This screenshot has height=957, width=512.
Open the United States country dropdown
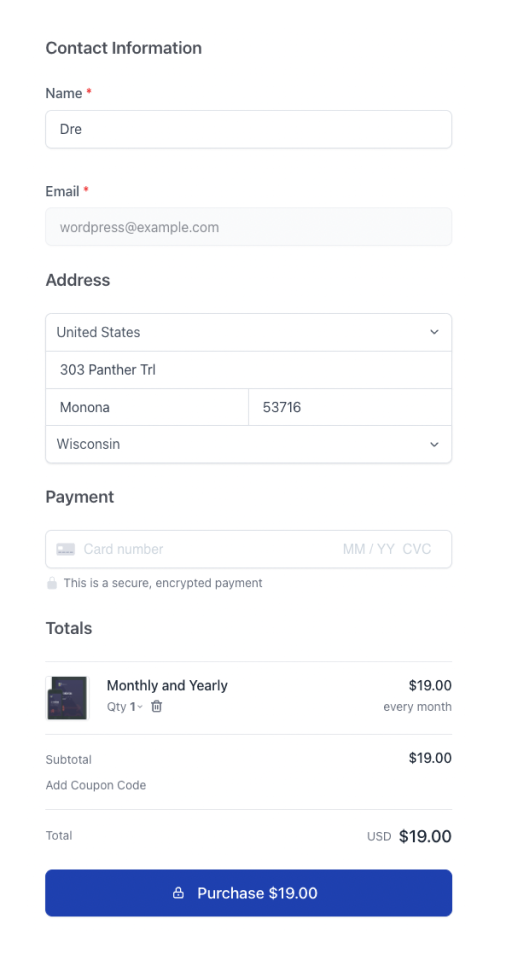point(248,333)
